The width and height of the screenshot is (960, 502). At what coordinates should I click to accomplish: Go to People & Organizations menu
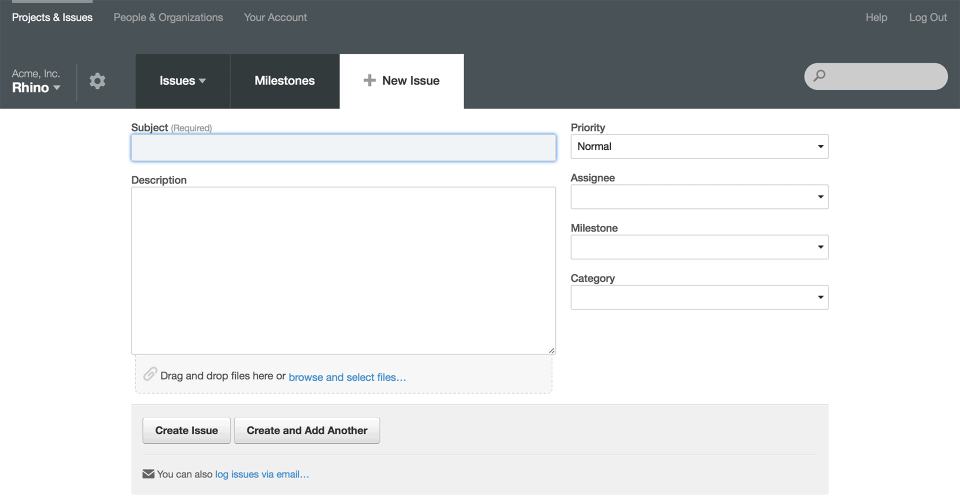[x=168, y=17]
